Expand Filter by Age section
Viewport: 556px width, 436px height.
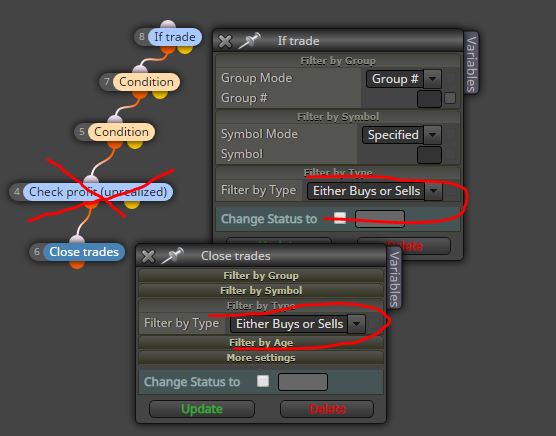[261, 342]
